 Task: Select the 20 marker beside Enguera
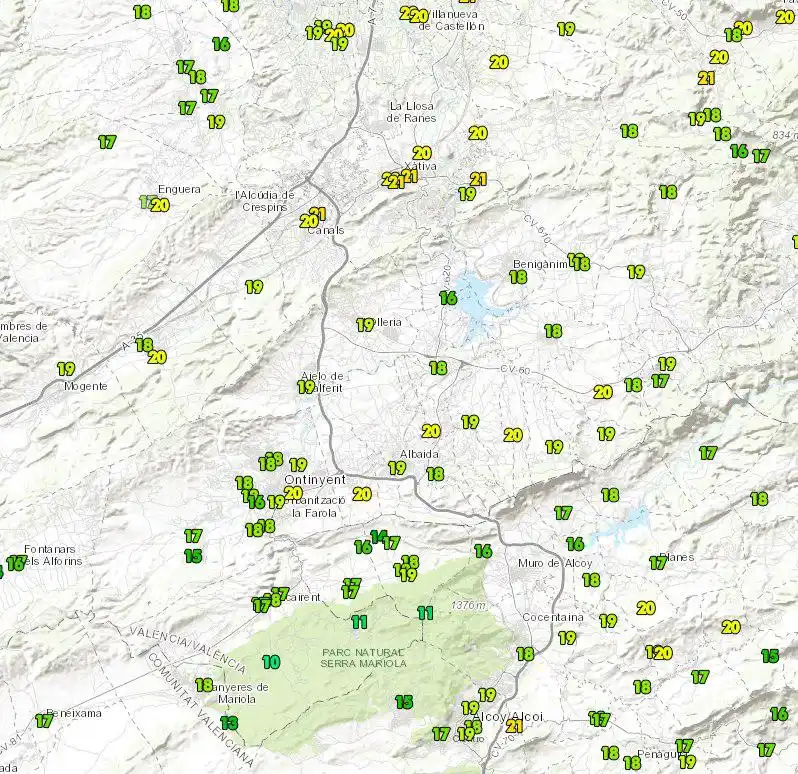[160, 205]
